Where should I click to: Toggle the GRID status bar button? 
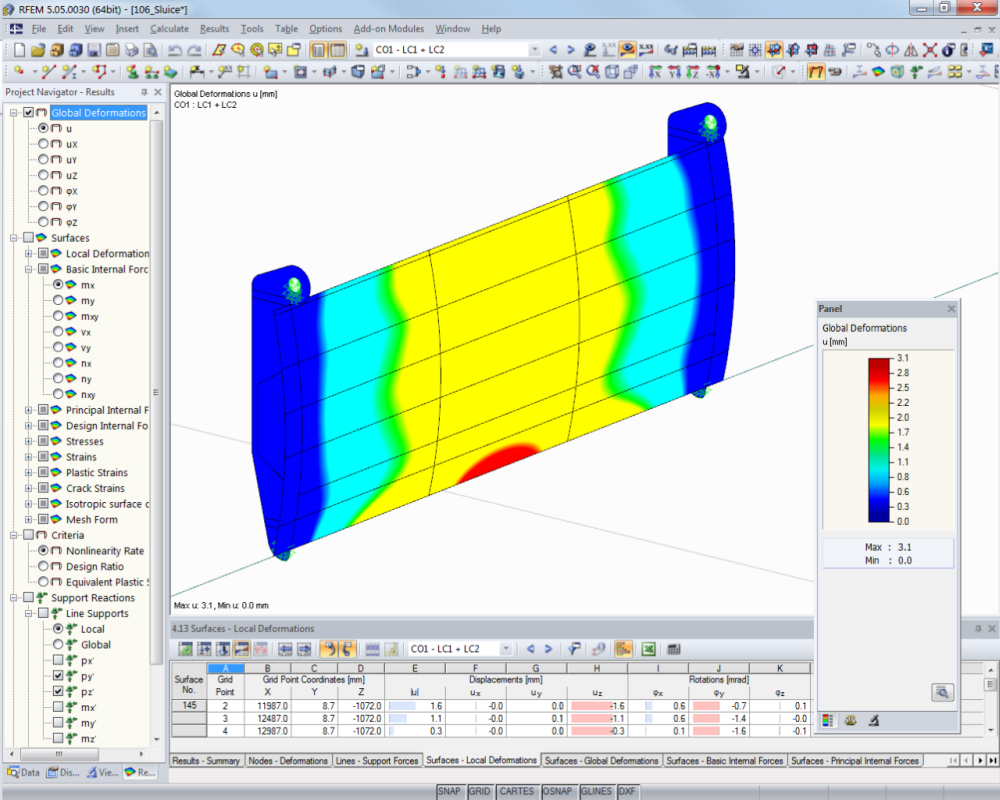pyautogui.click(x=479, y=791)
